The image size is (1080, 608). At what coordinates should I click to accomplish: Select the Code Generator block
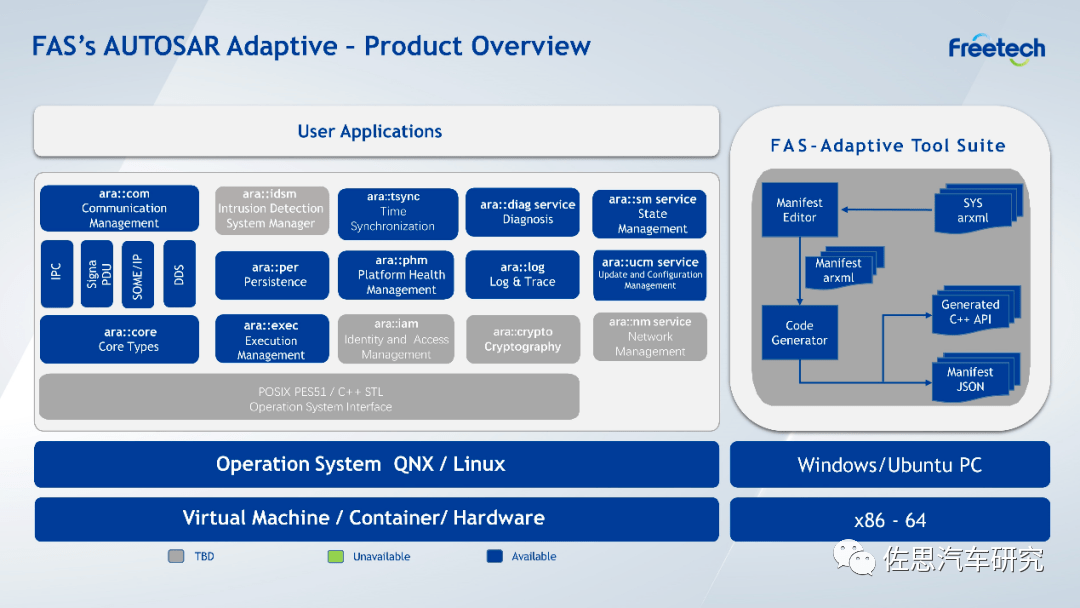point(799,333)
